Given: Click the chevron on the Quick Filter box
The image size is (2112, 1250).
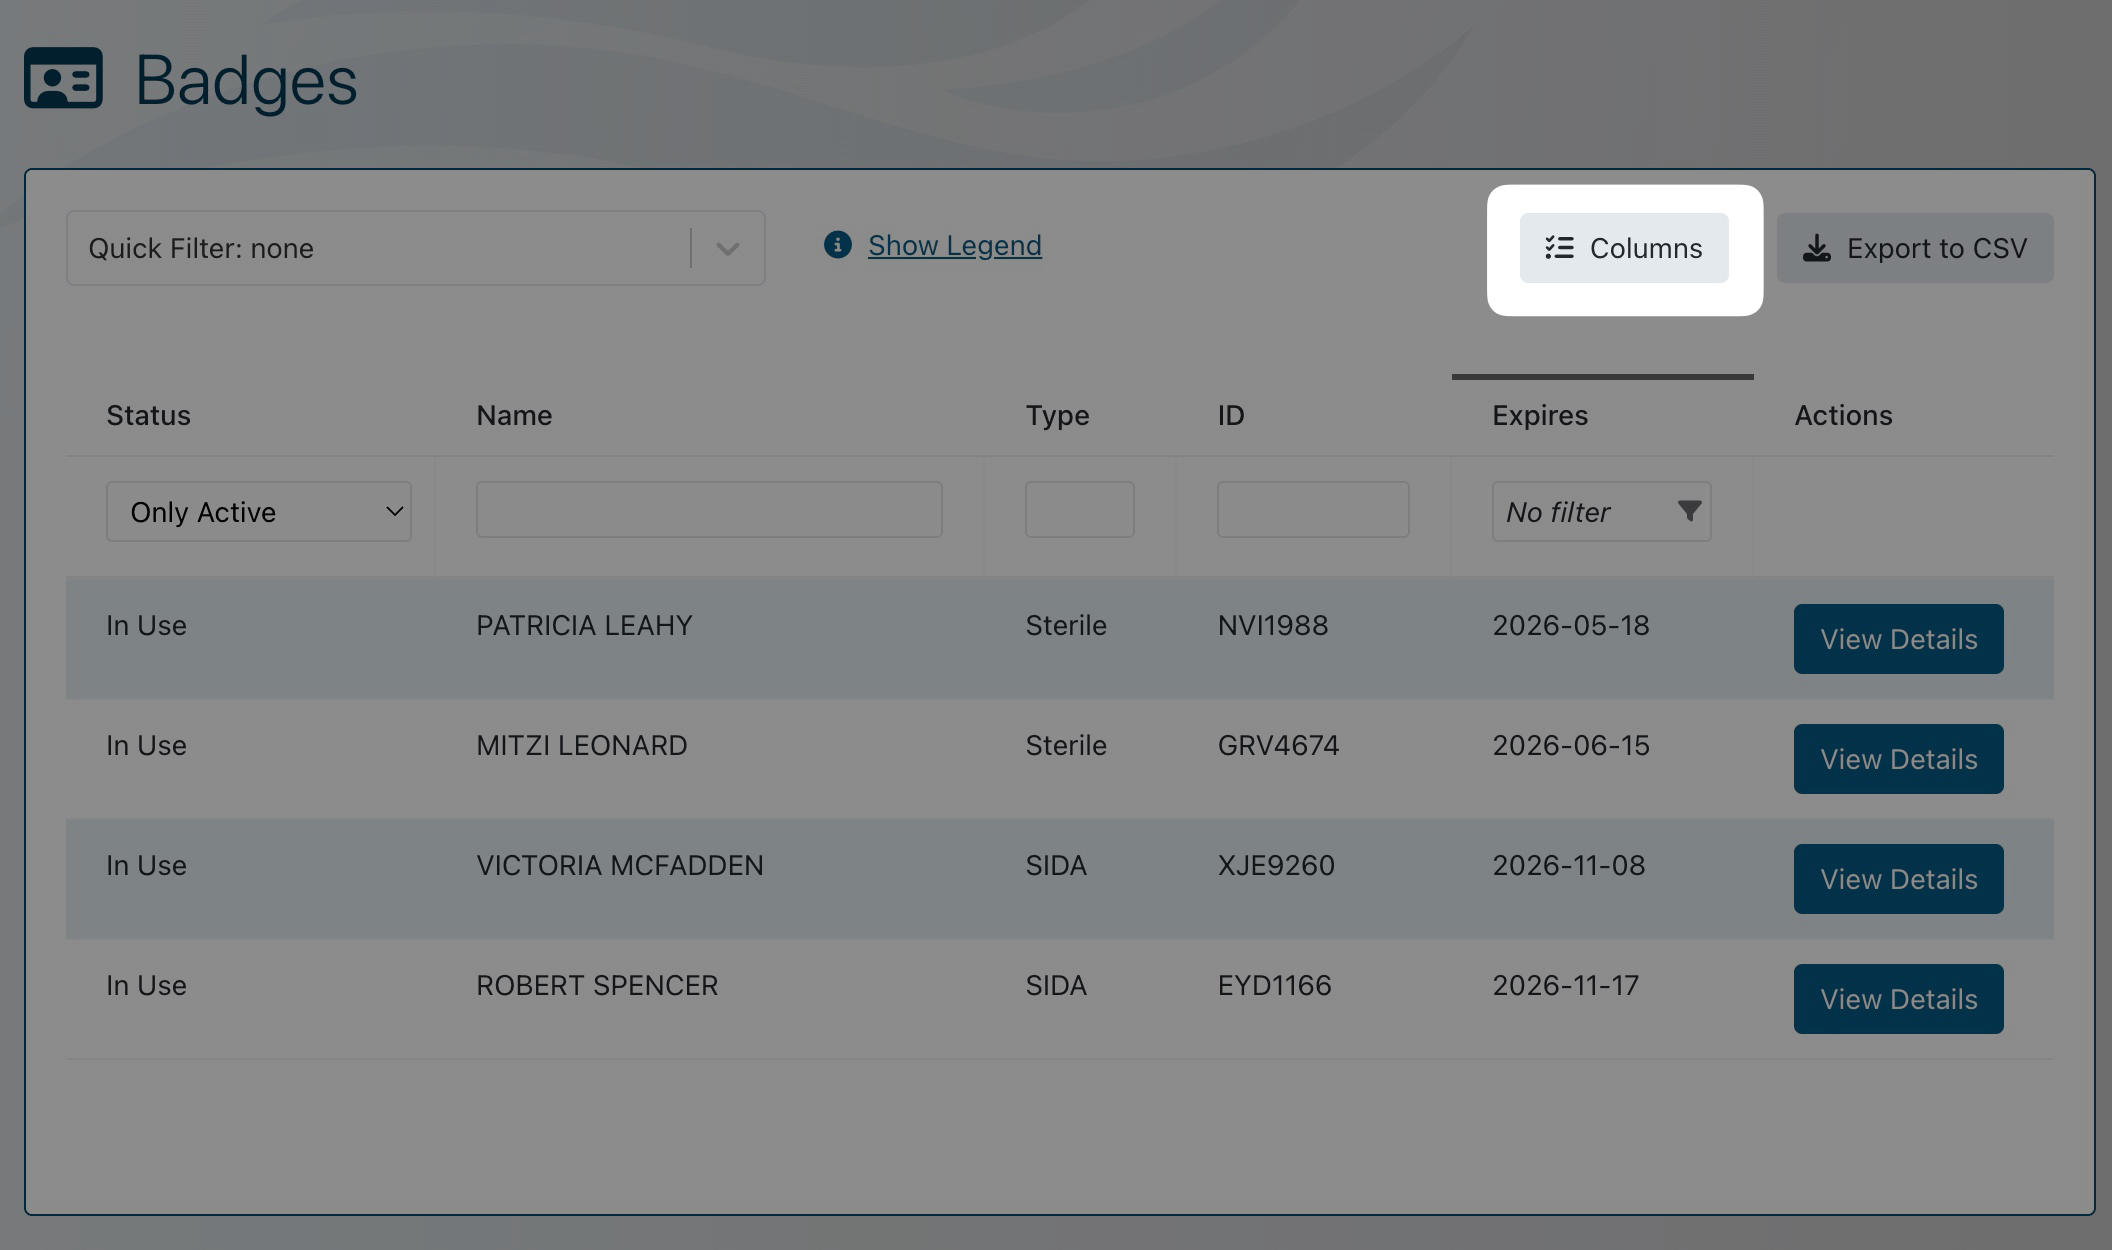Looking at the screenshot, I should (x=727, y=248).
